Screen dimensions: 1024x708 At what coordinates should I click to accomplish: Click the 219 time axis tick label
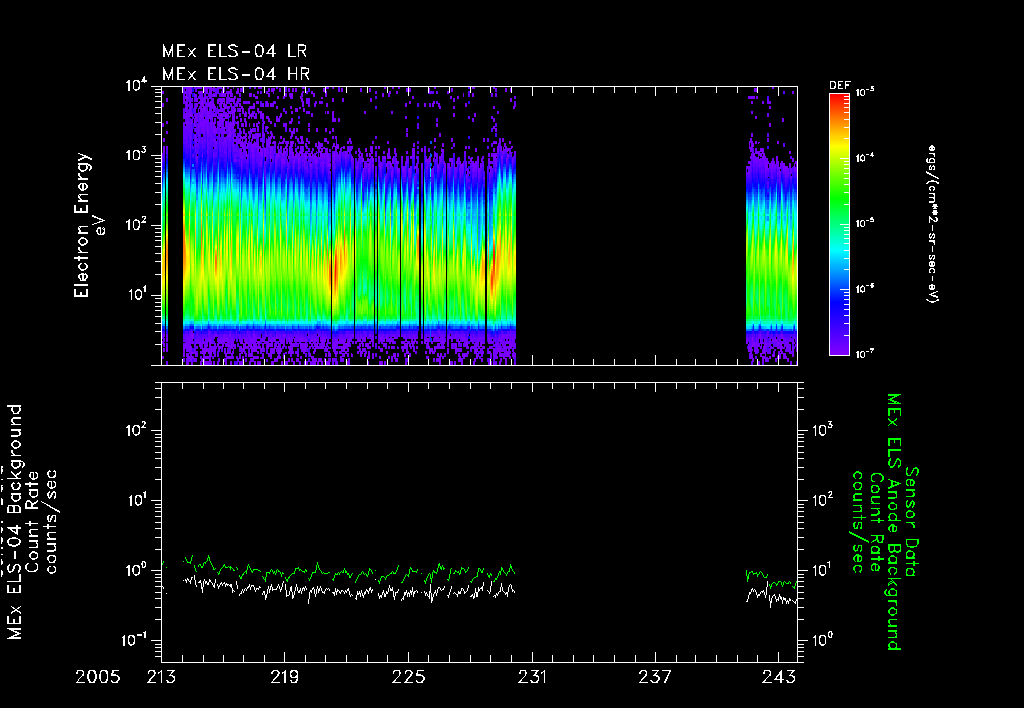(x=285, y=677)
